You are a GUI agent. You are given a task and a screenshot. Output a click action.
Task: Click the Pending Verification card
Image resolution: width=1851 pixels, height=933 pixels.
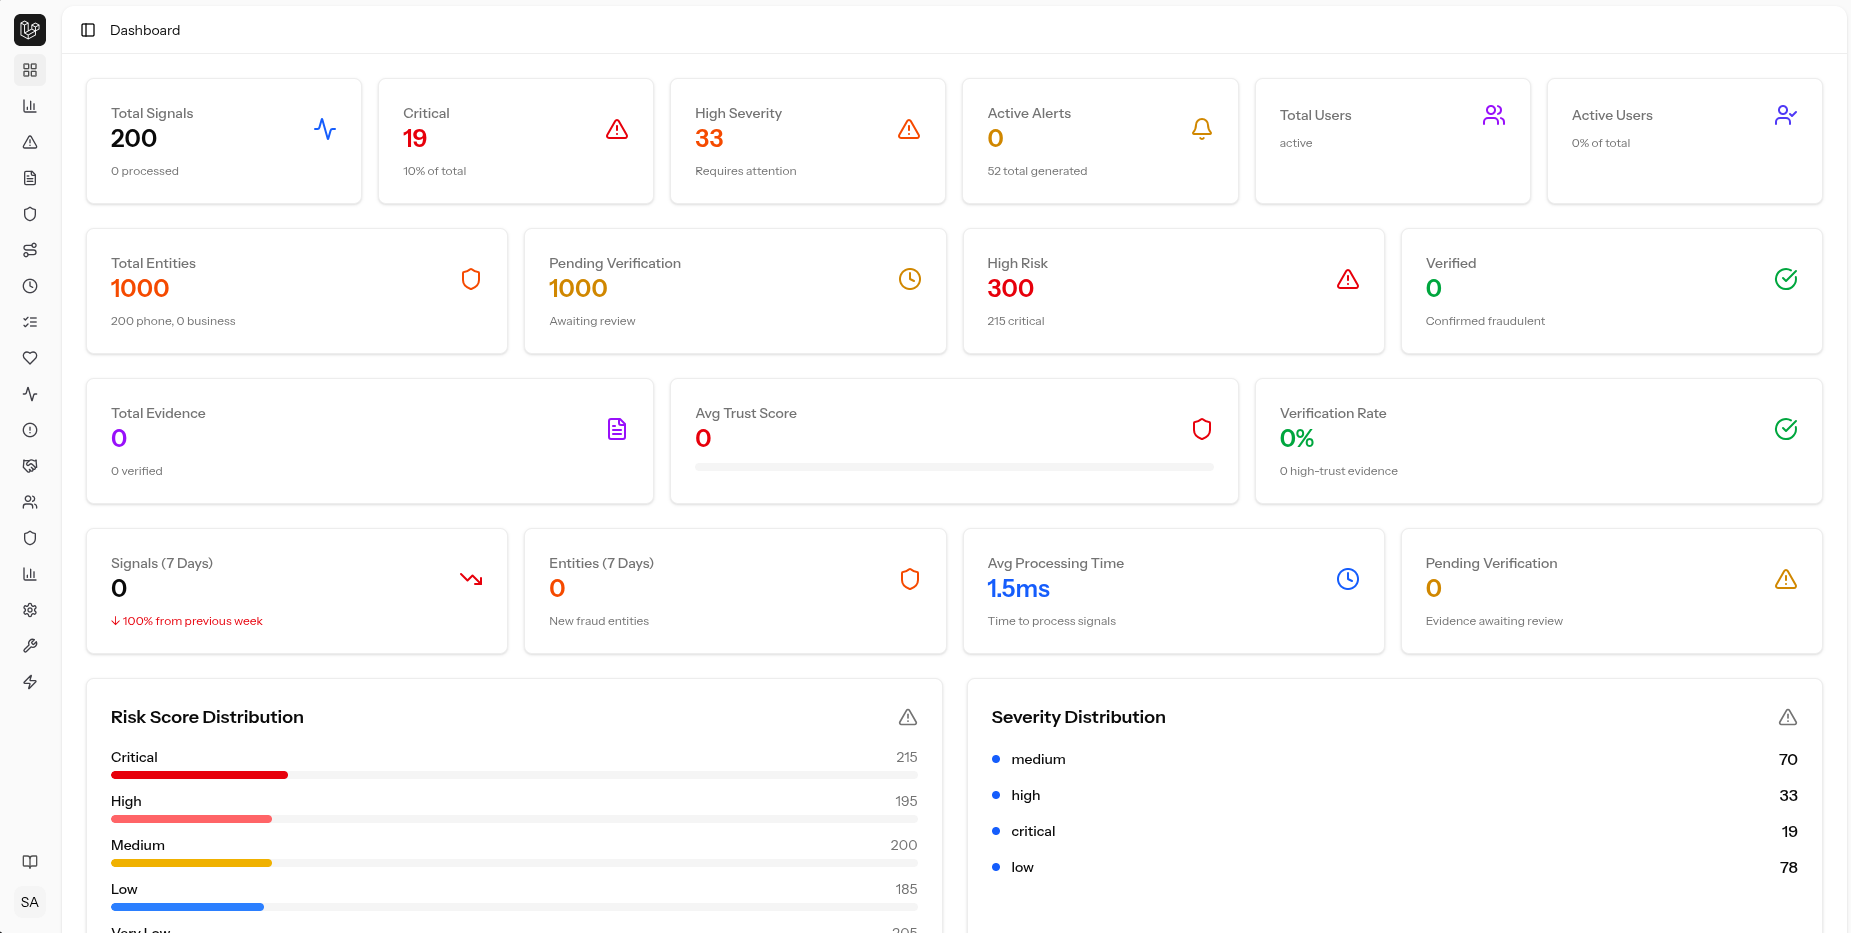pos(735,291)
